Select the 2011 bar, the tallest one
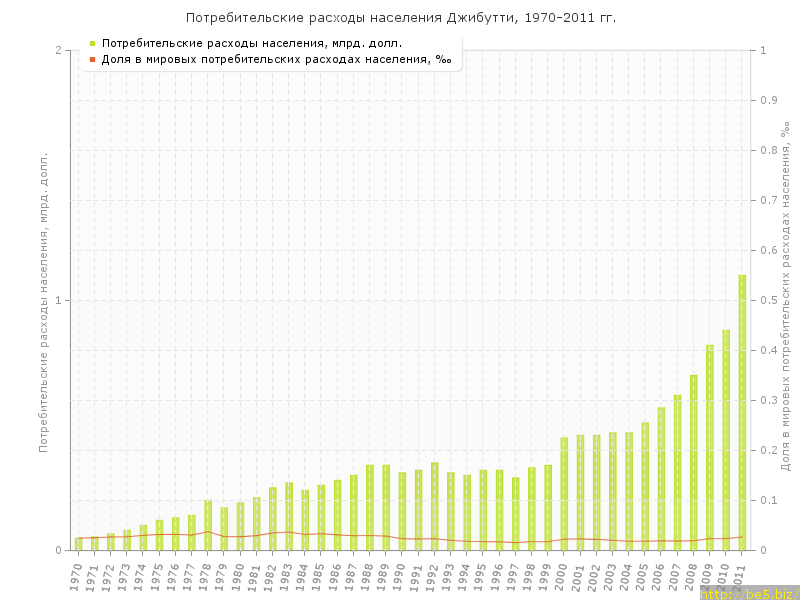The height and width of the screenshot is (600, 800). 742,412
